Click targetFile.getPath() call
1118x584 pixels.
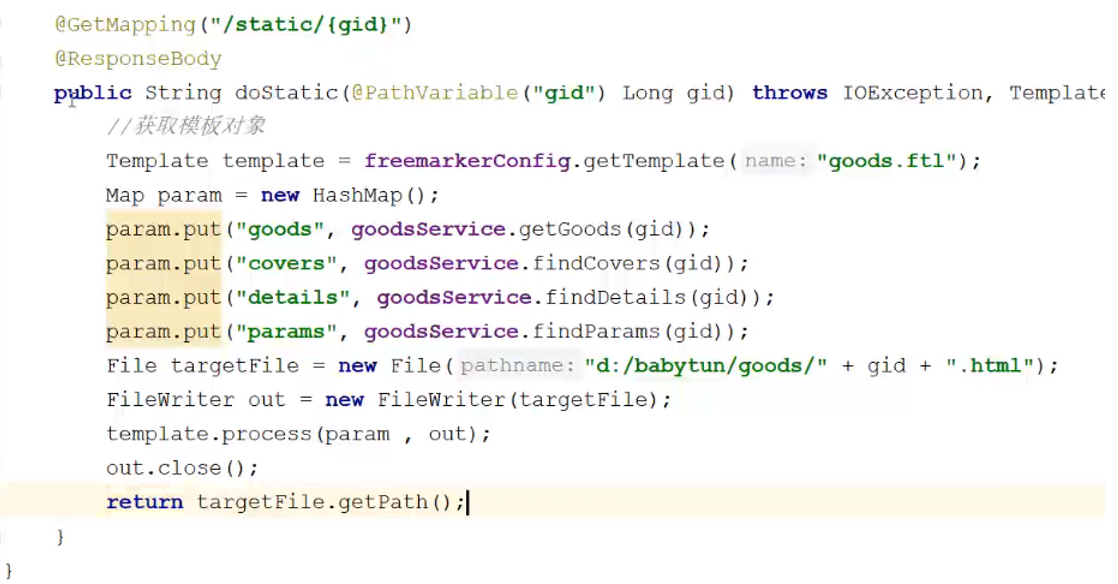pyautogui.click(x=324, y=503)
